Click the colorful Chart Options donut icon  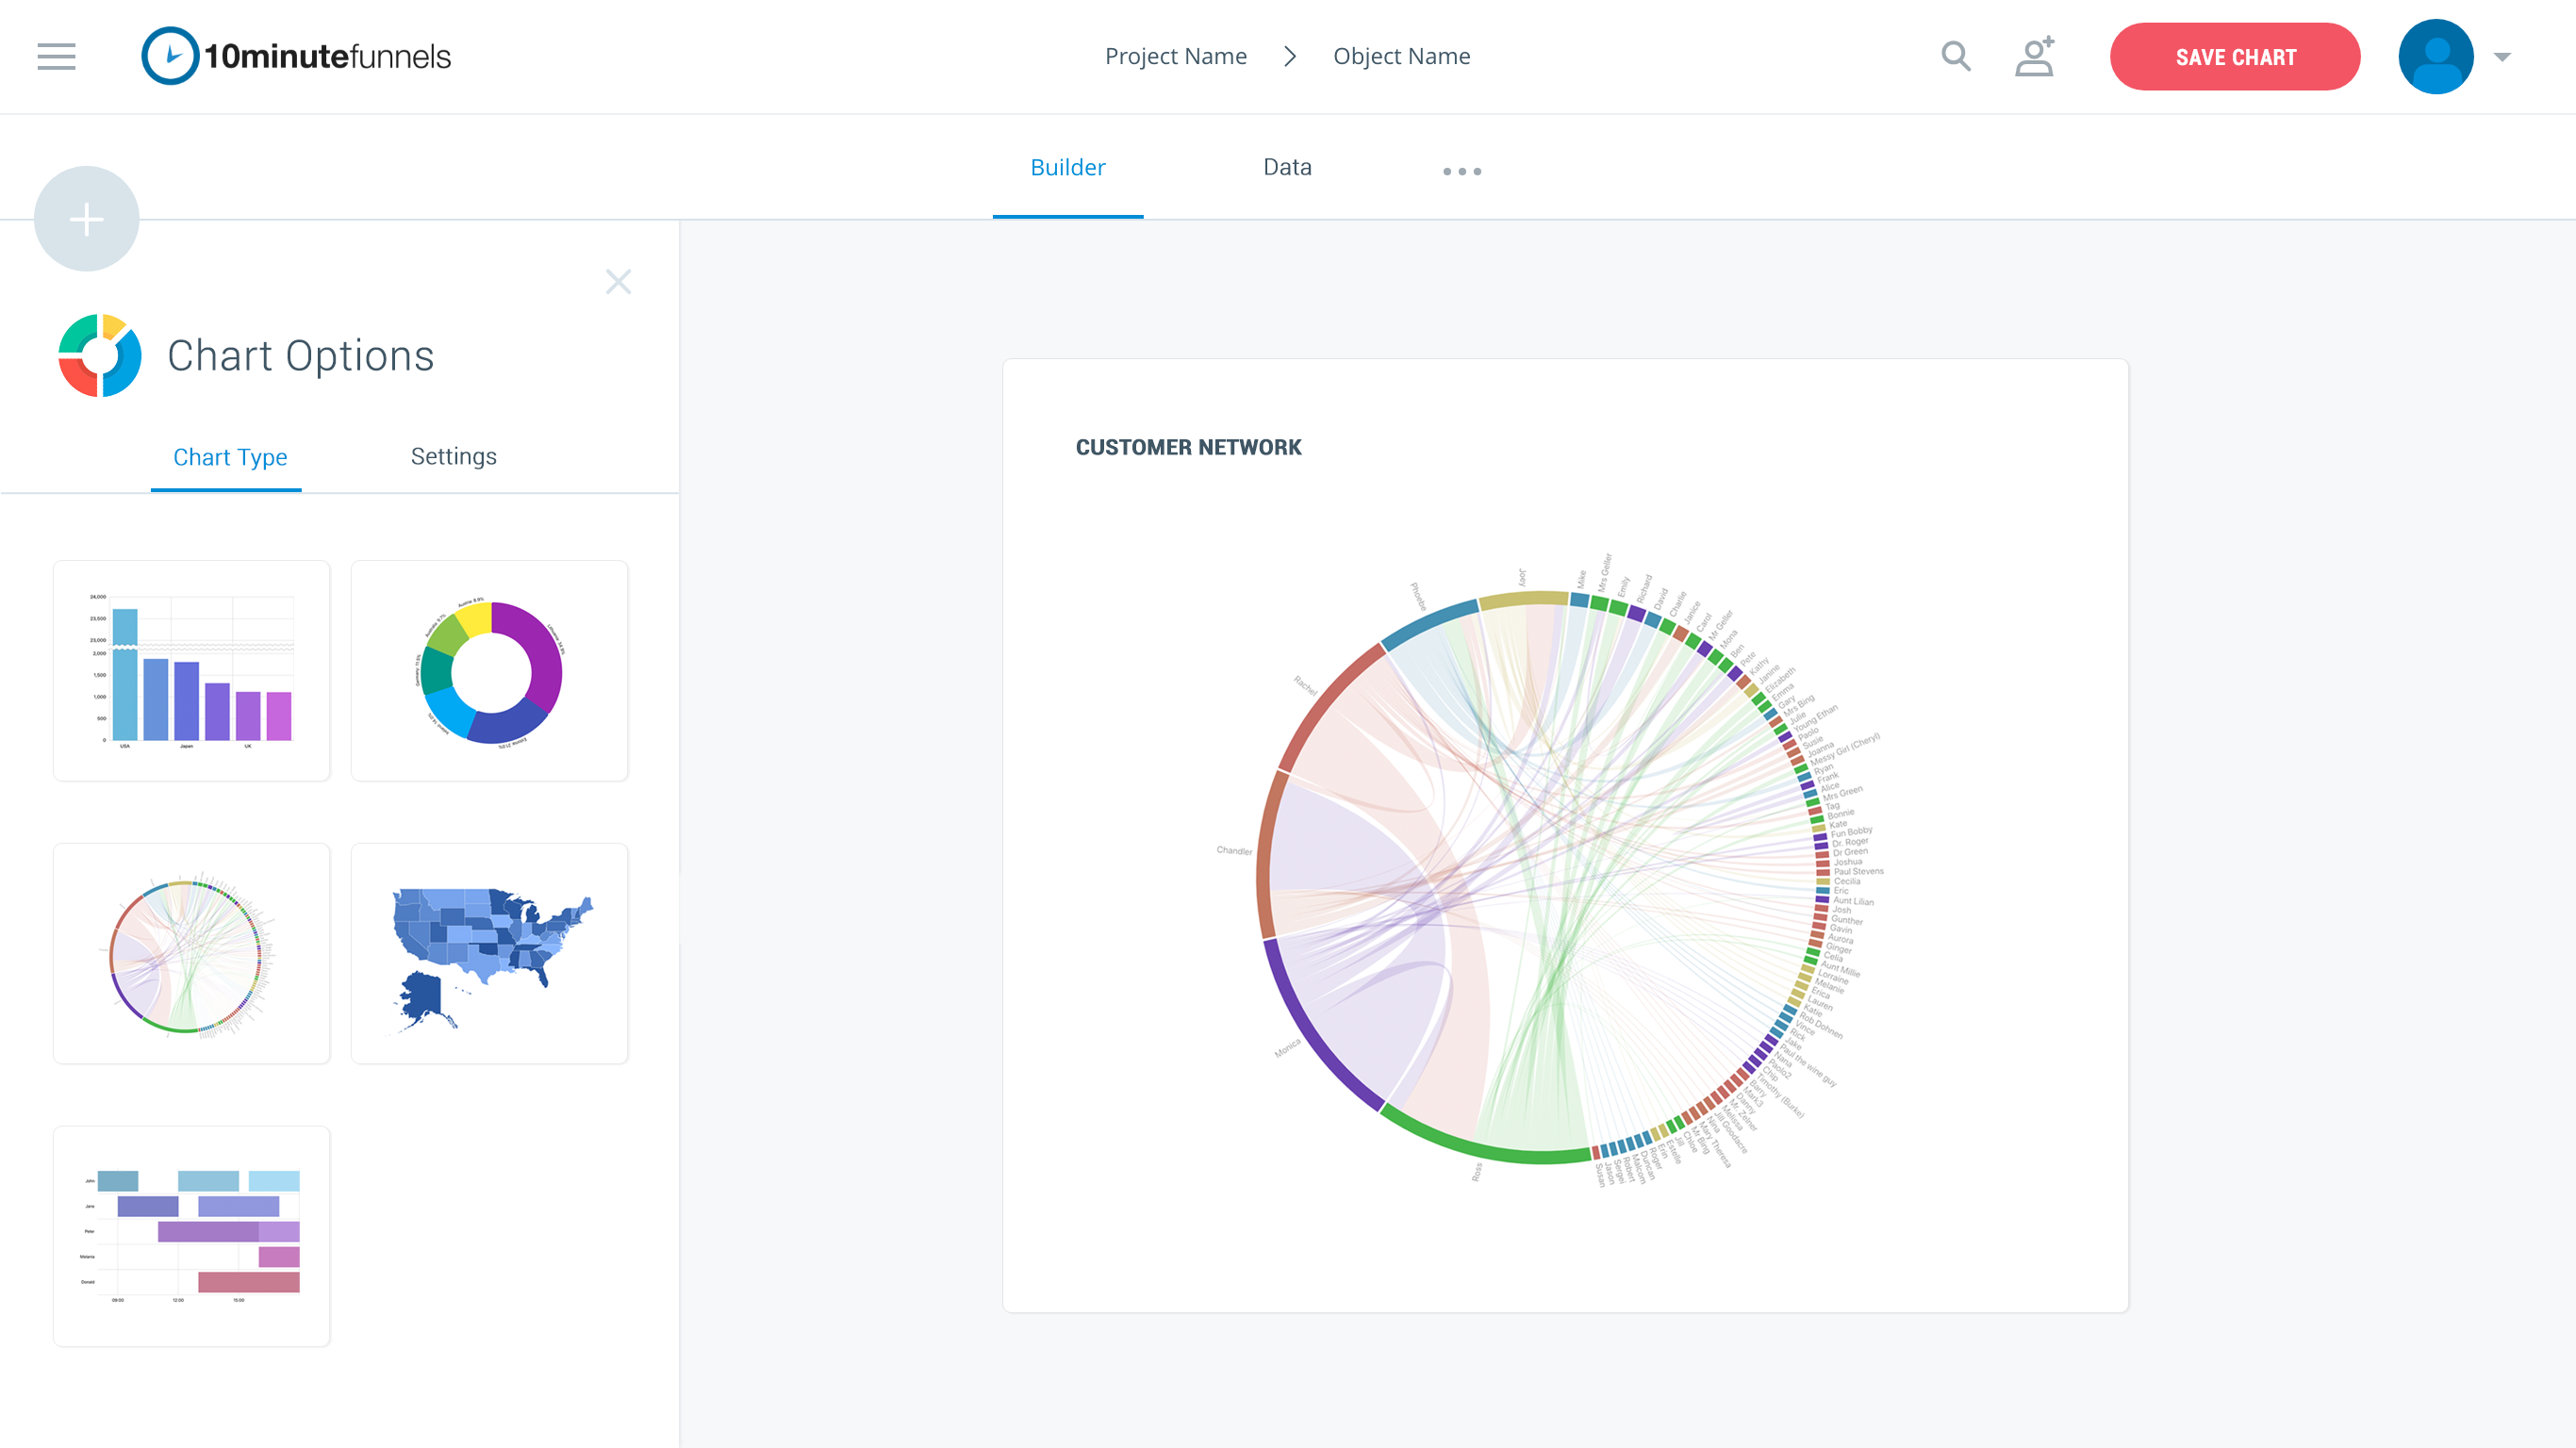pos(100,356)
